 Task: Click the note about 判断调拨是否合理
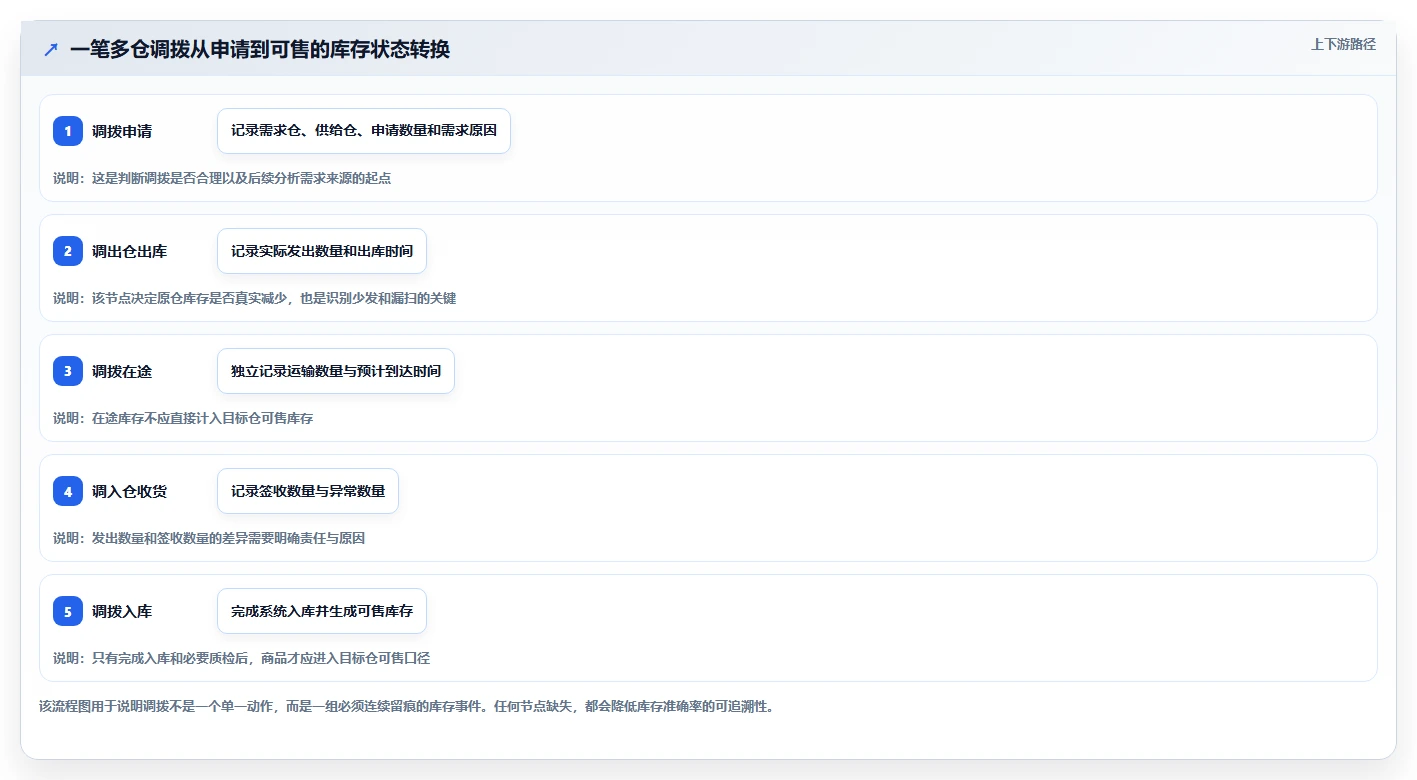coord(222,178)
